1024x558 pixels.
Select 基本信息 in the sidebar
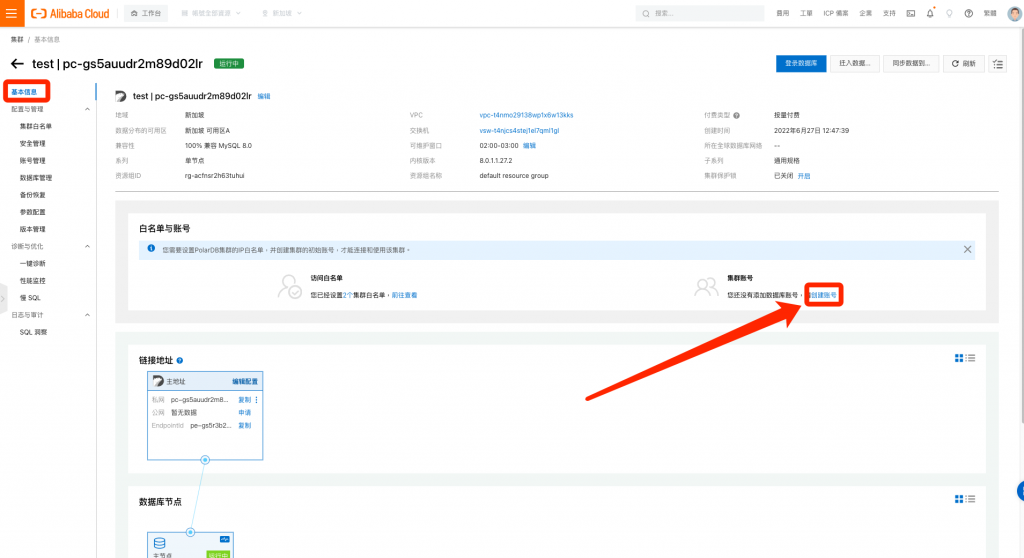tap(26, 91)
